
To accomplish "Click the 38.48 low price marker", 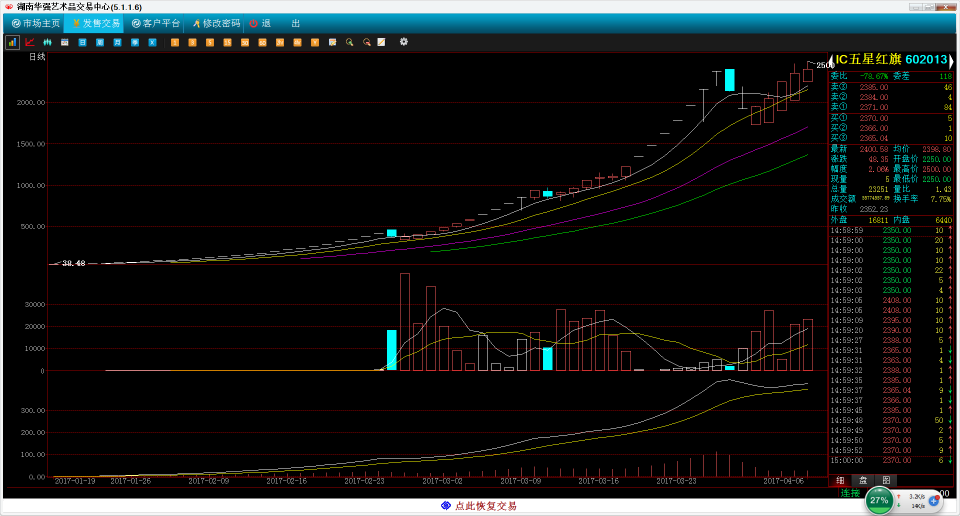I will tap(73, 263).
